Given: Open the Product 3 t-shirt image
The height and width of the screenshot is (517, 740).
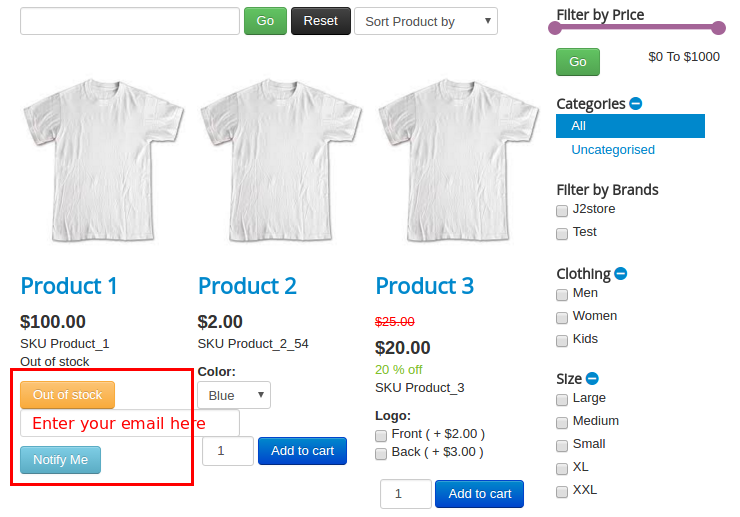Looking at the screenshot, I should [x=459, y=159].
